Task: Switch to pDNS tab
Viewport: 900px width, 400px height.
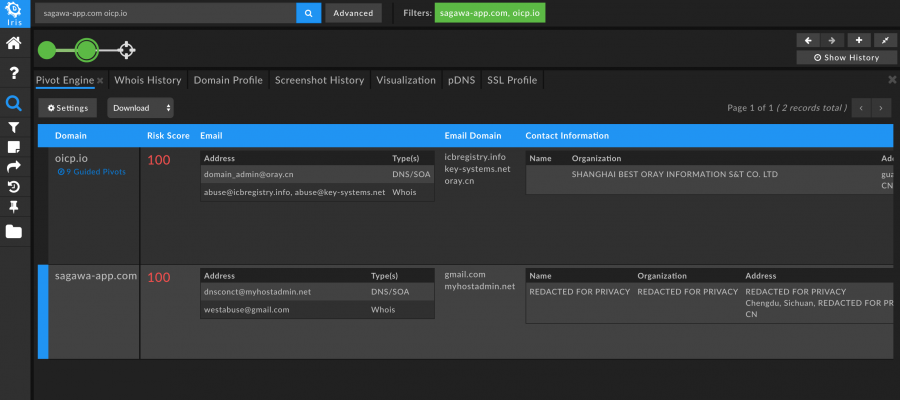Action: coord(461,80)
